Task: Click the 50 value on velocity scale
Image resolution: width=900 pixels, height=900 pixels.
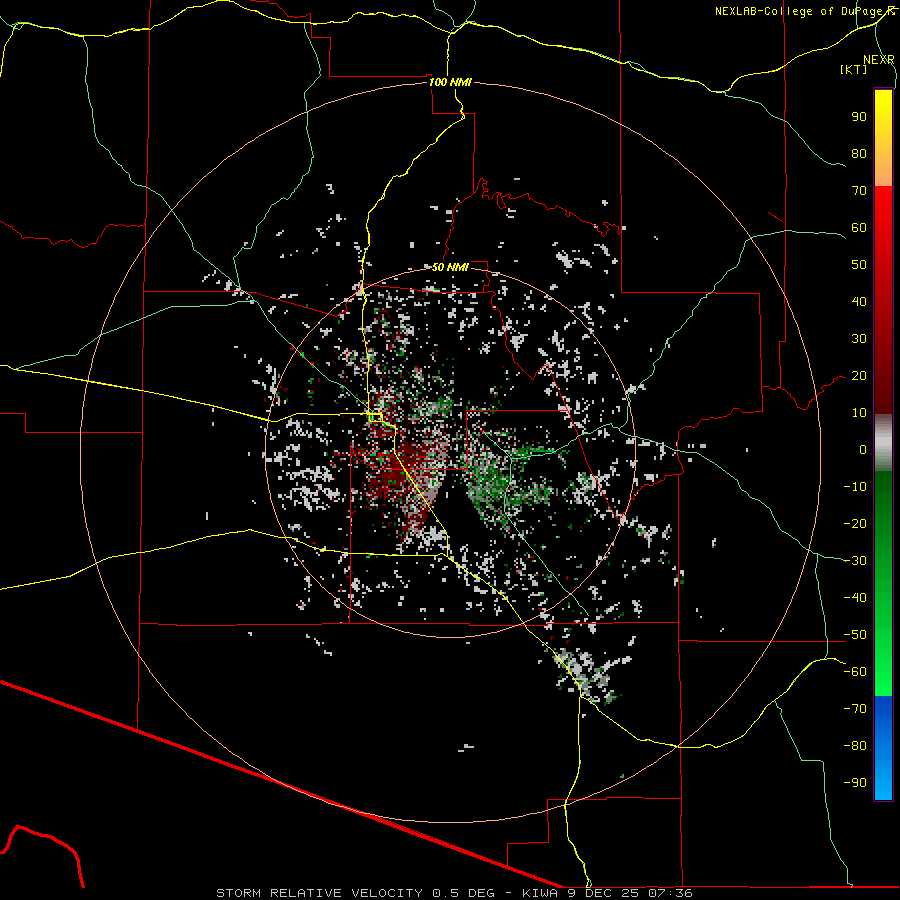Action: (x=859, y=265)
